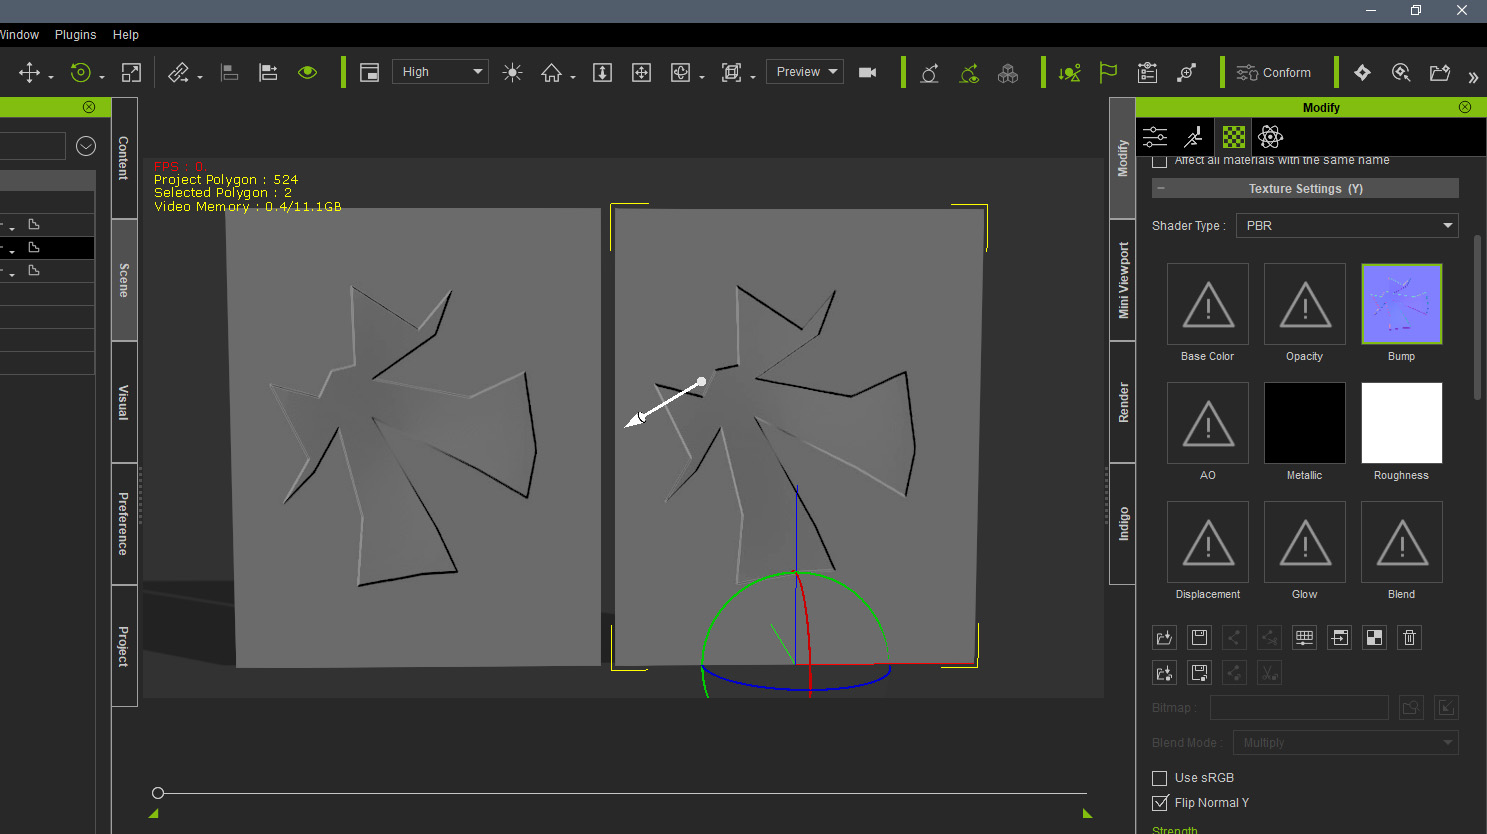Select the Bump texture thumbnail

tap(1402, 304)
